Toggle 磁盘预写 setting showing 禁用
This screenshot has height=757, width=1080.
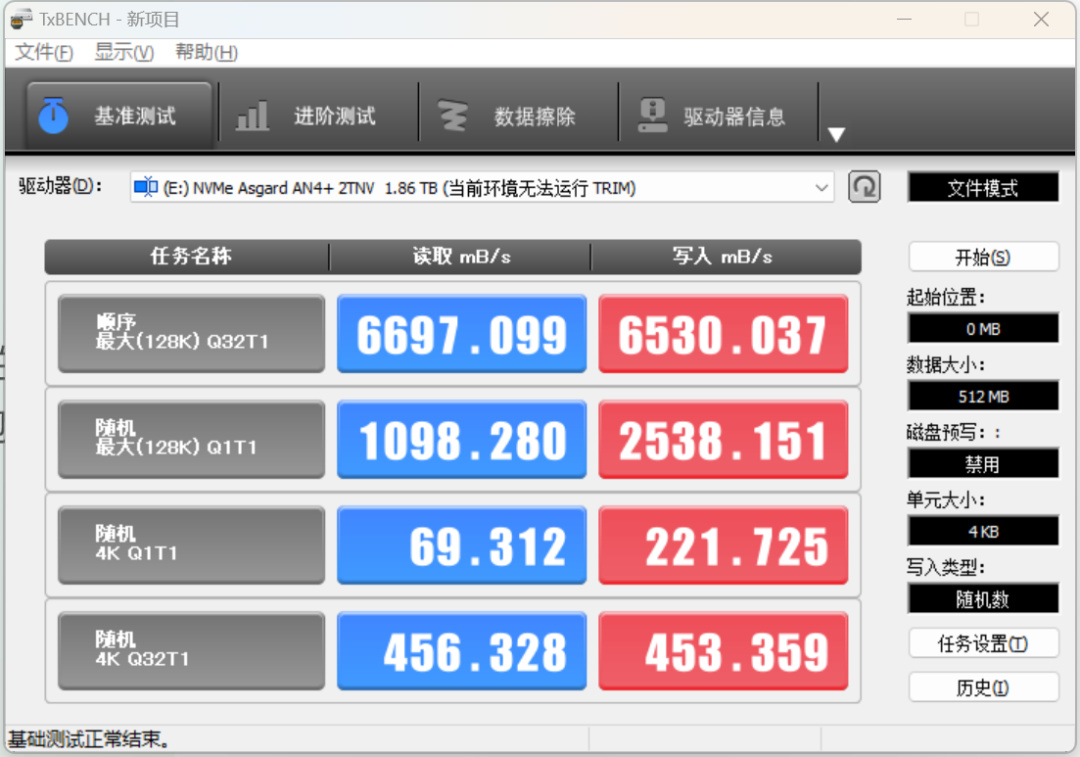pos(983,464)
